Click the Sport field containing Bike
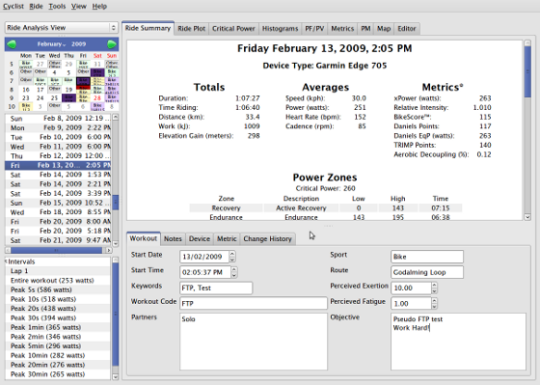Viewport: 540px width, 385px height. [427, 257]
